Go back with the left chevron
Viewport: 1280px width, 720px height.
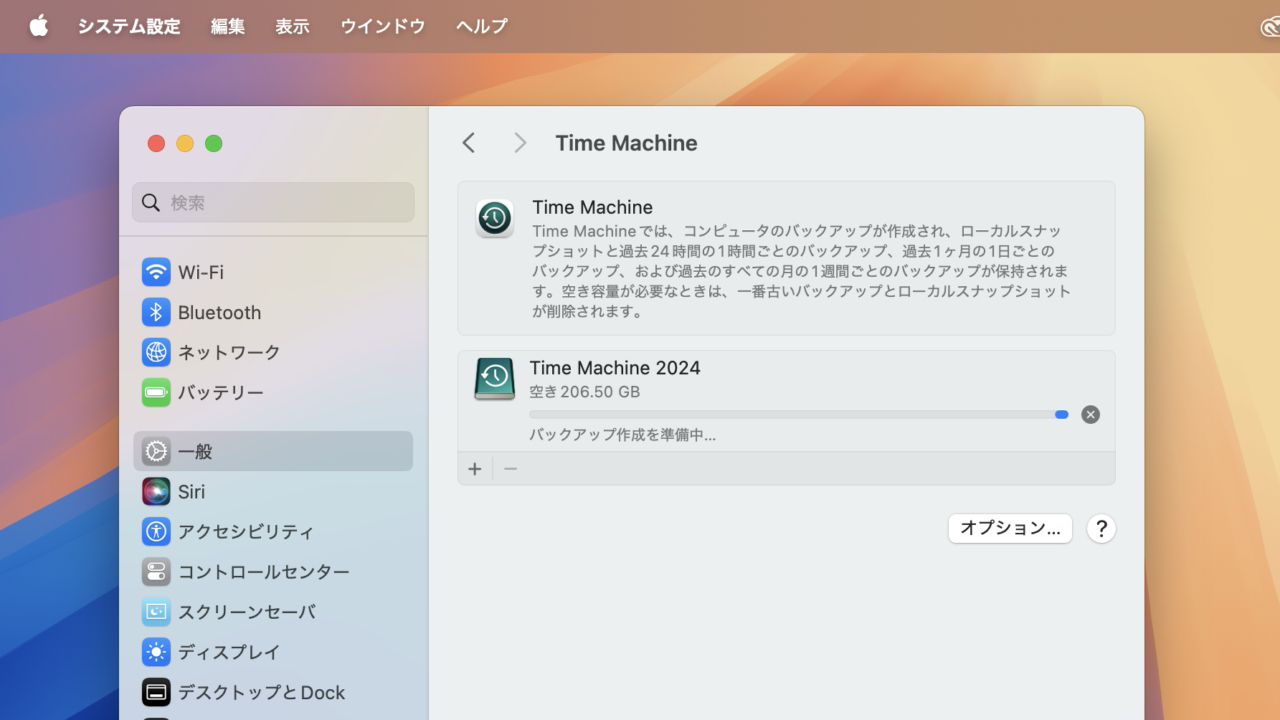tap(469, 143)
